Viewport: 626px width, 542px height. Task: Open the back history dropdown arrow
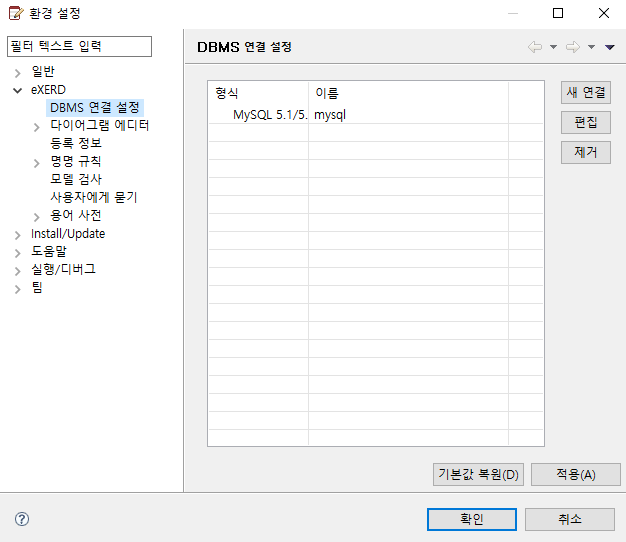(x=553, y=47)
